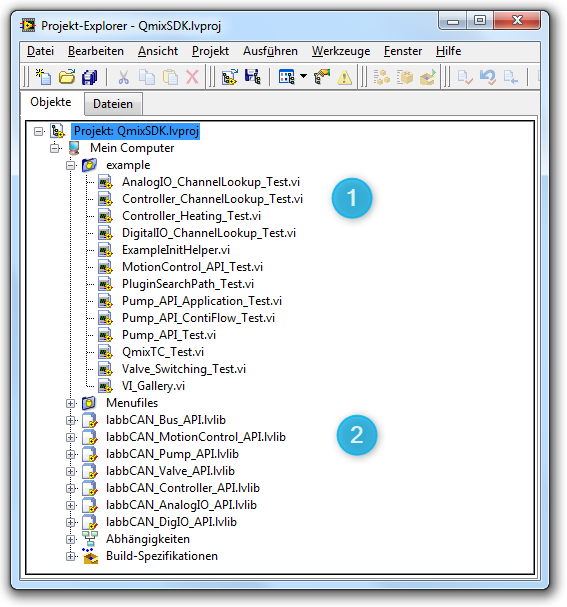Image resolution: width=567 pixels, height=607 pixels.
Task: Click the box package build icon
Action: (x=405, y=77)
